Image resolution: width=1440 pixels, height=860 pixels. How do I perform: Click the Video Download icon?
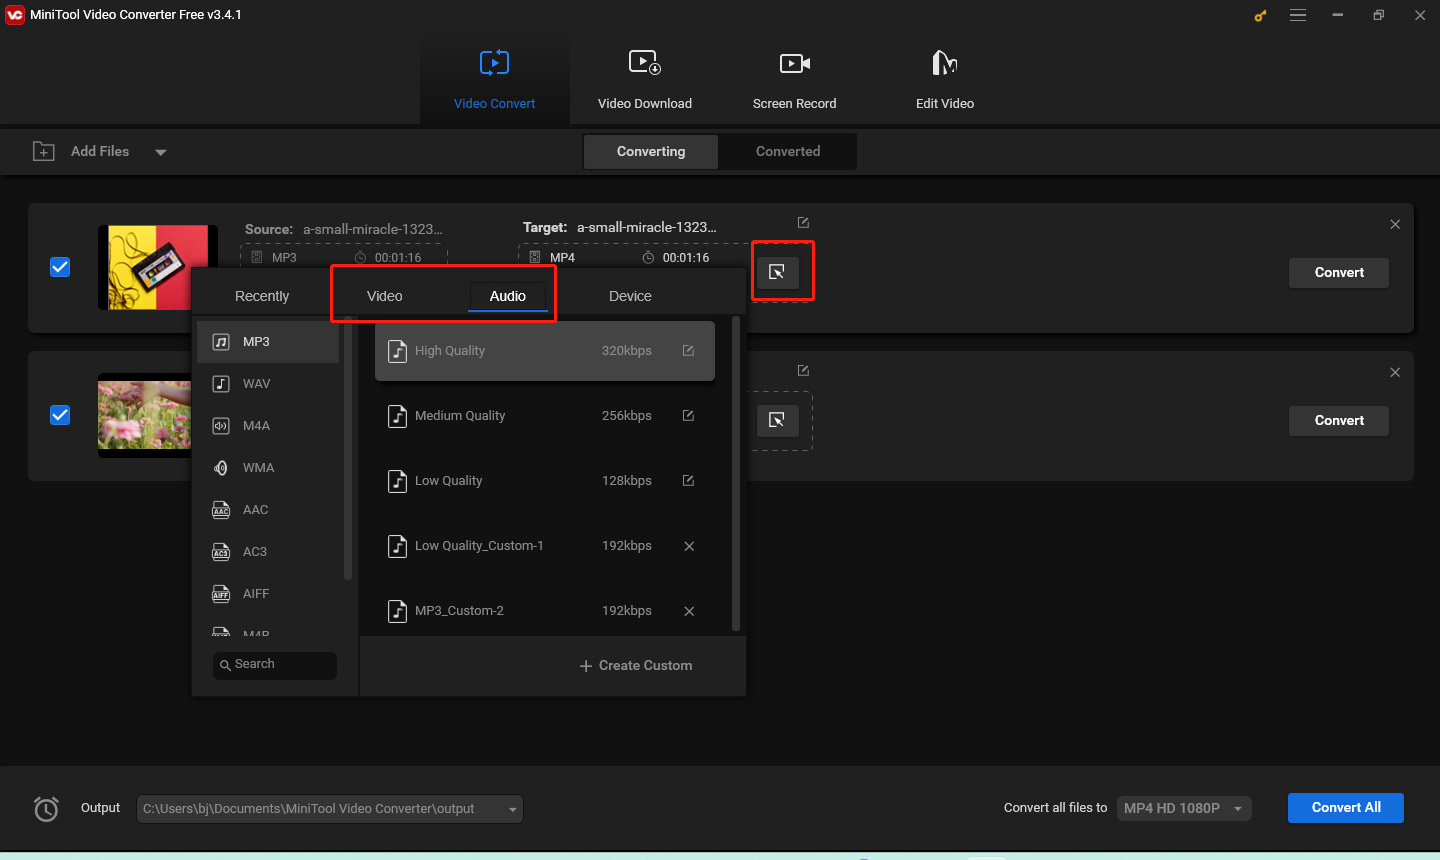pyautogui.click(x=645, y=63)
